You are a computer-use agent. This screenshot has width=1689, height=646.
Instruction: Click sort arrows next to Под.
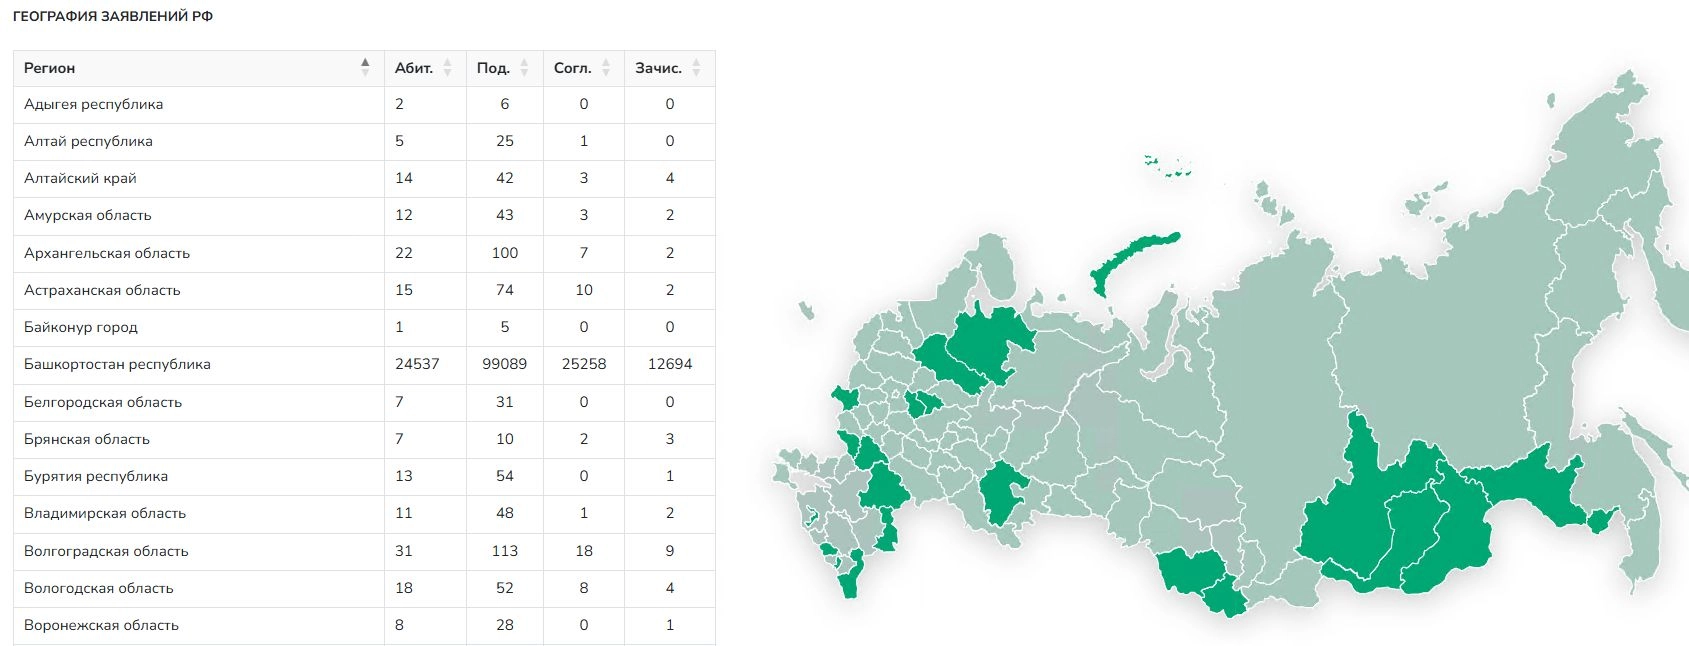pos(524,67)
